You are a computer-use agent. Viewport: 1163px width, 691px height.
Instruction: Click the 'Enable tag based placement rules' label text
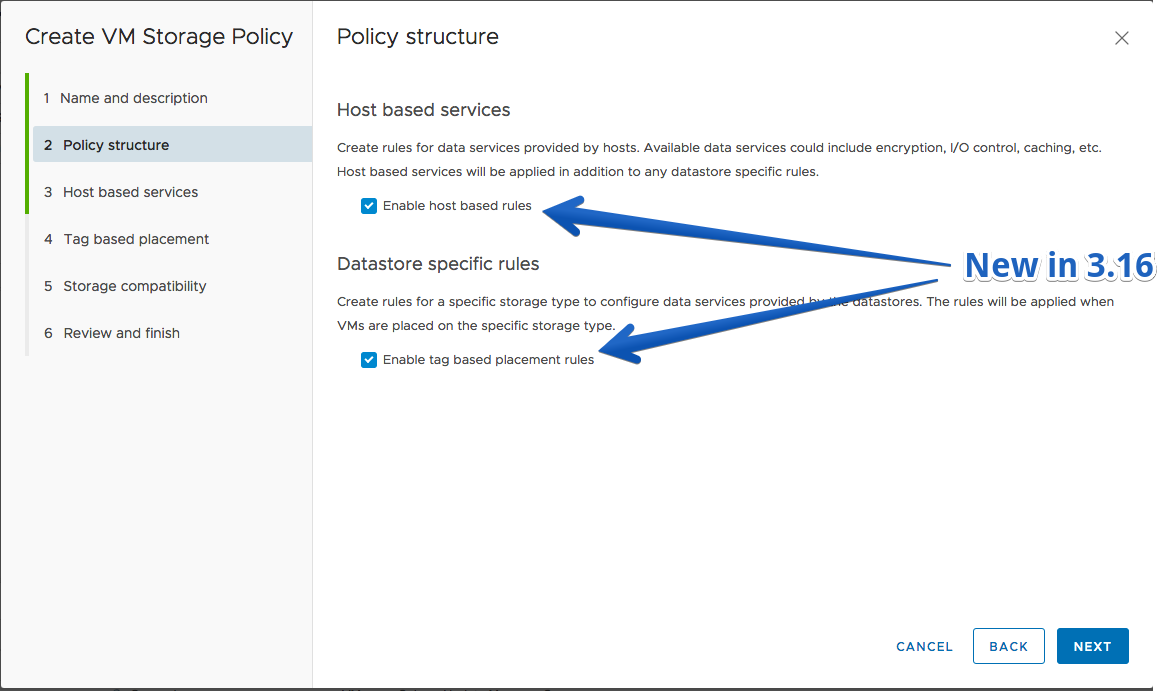[x=488, y=360]
